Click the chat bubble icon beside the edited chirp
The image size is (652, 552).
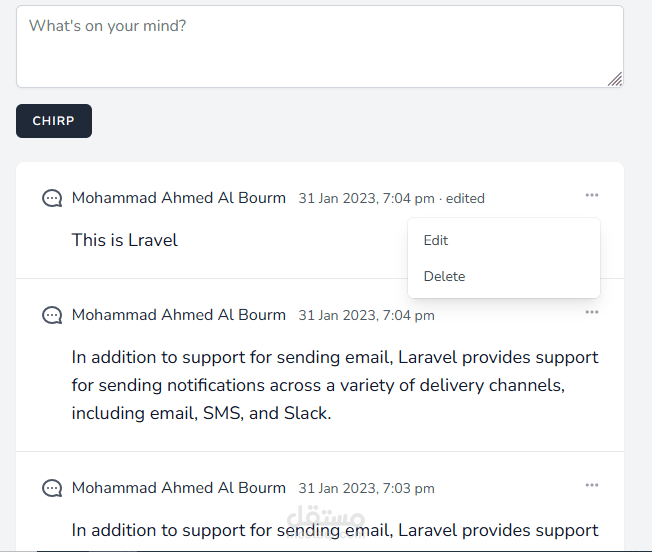pyautogui.click(x=52, y=198)
